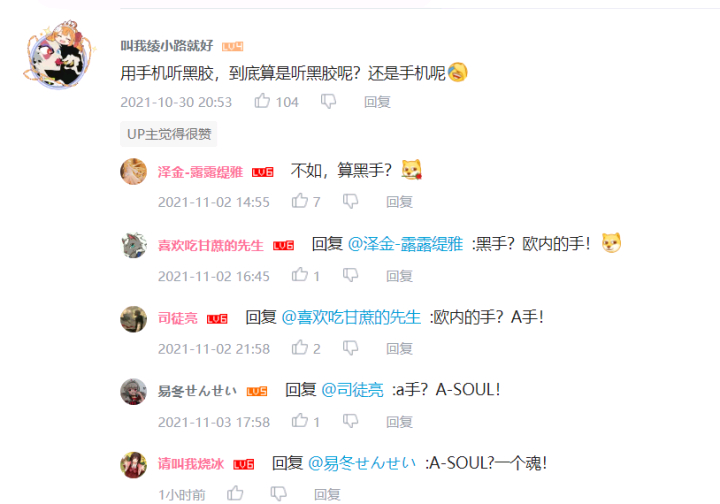Screen dimensions: 720x504
Task: Like the main comment with 104 likes
Action: click(262, 101)
